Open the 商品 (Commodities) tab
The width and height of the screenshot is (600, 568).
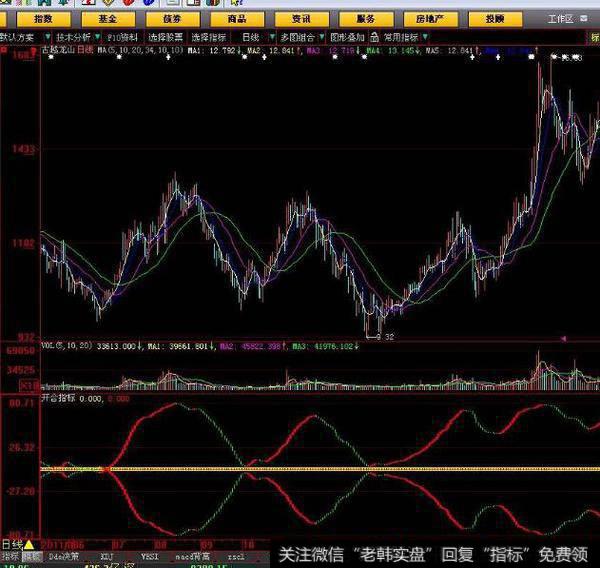[237, 18]
